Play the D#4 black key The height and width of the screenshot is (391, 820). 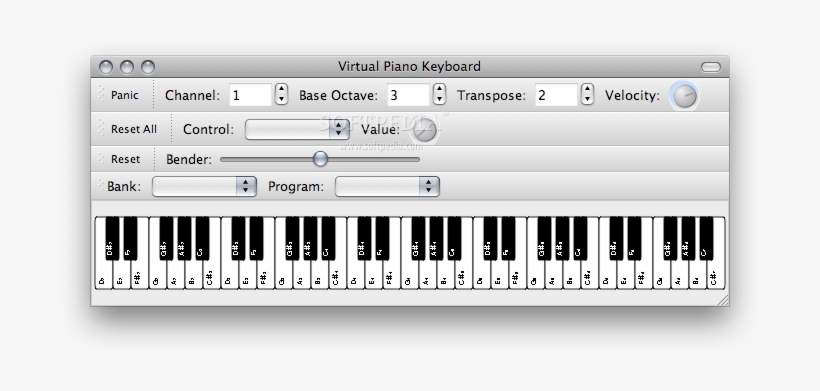pyautogui.click(x=364, y=238)
